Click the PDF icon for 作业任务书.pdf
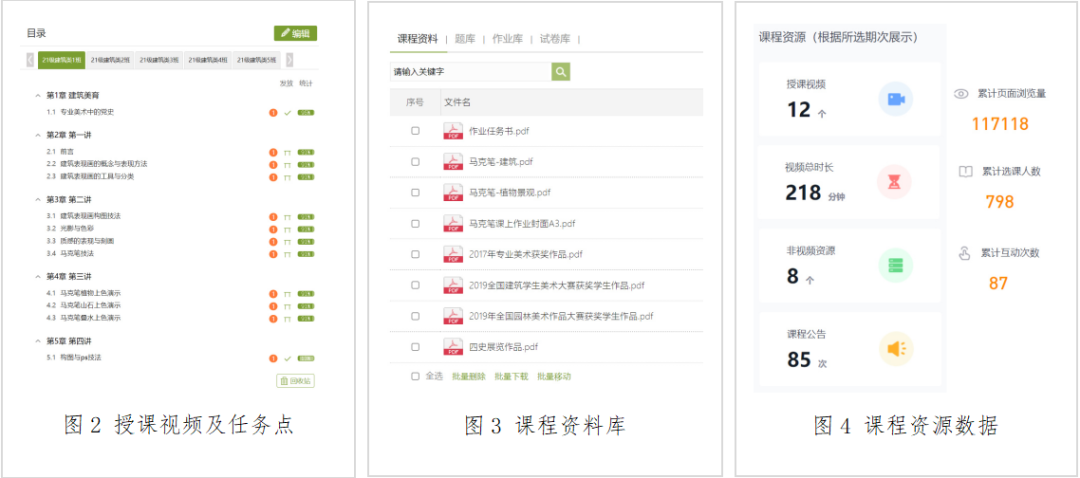This screenshot has width=1080, height=478. click(x=453, y=131)
